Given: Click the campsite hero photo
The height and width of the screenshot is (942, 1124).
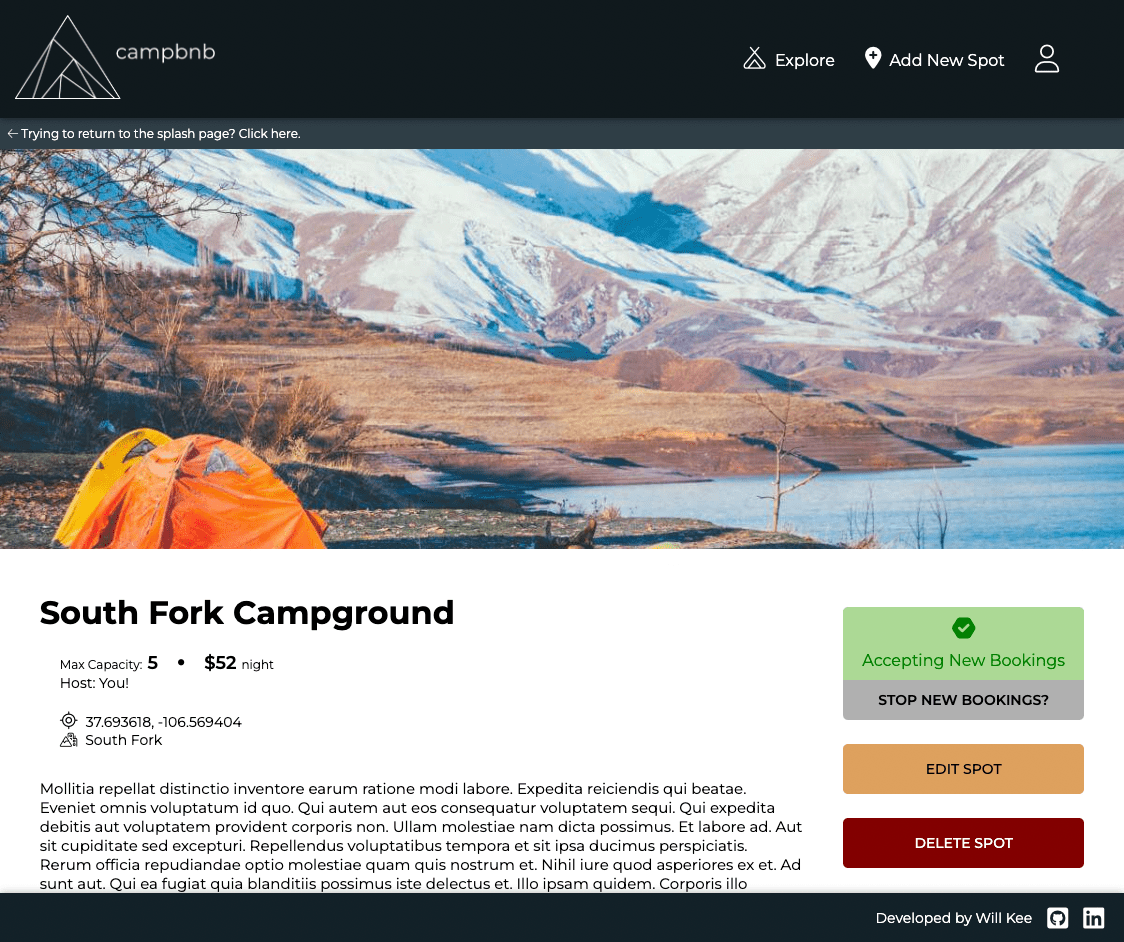Looking at the screenshot, I should tap(562, 349).
